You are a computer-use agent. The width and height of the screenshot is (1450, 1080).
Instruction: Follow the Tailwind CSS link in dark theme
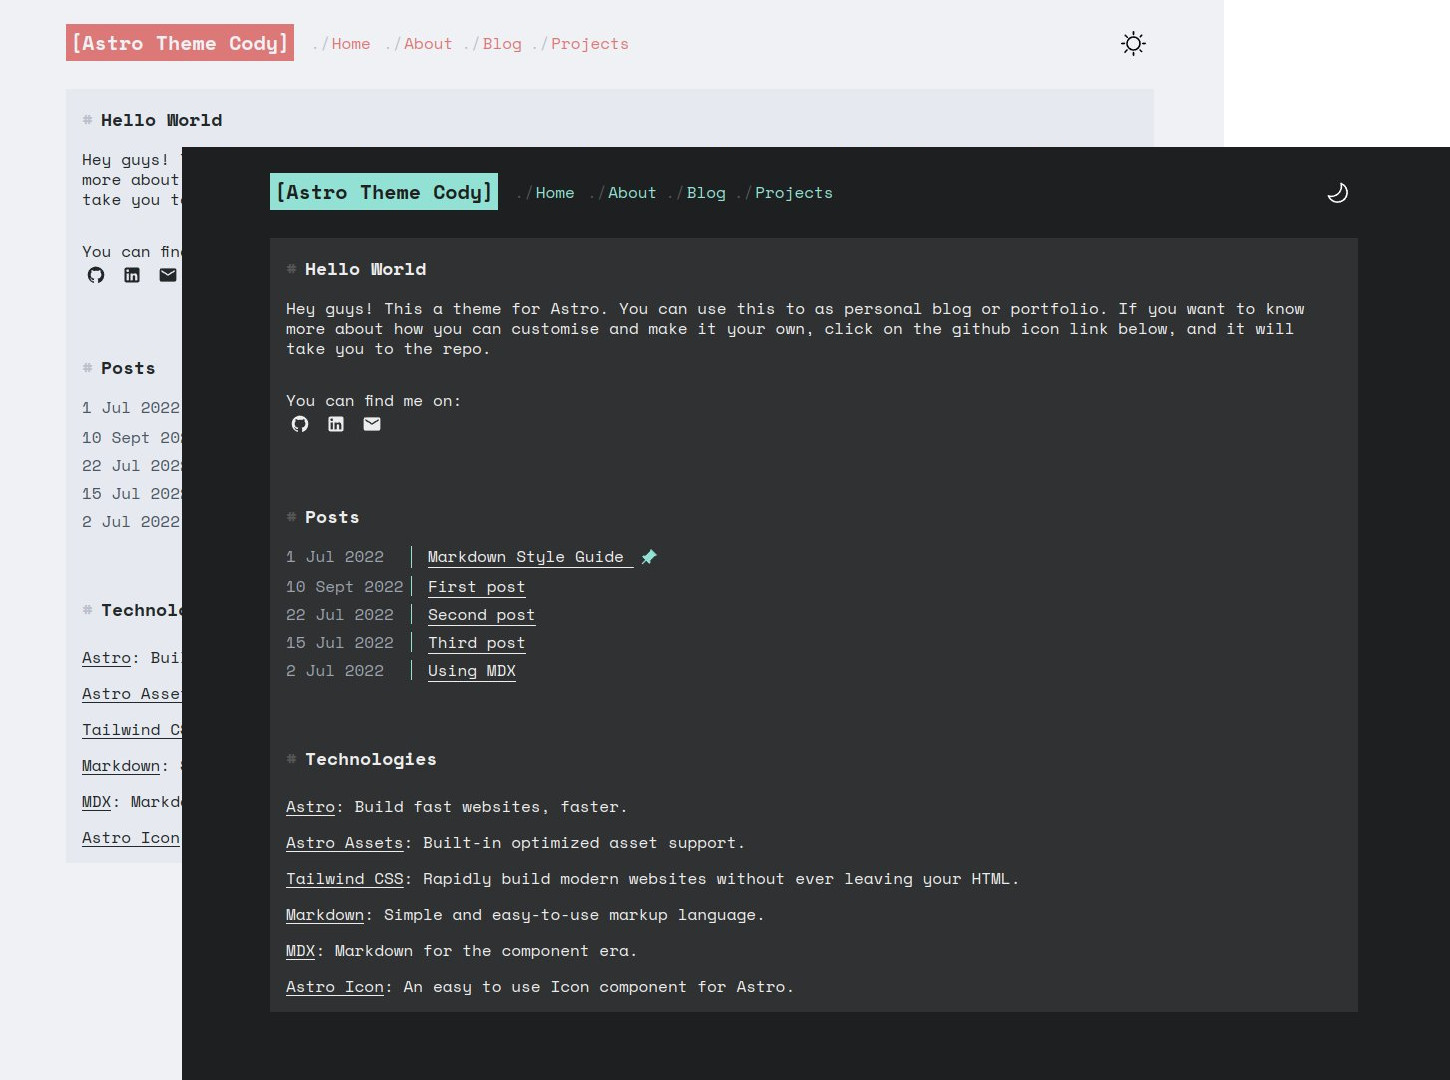[x=344, y=879]
